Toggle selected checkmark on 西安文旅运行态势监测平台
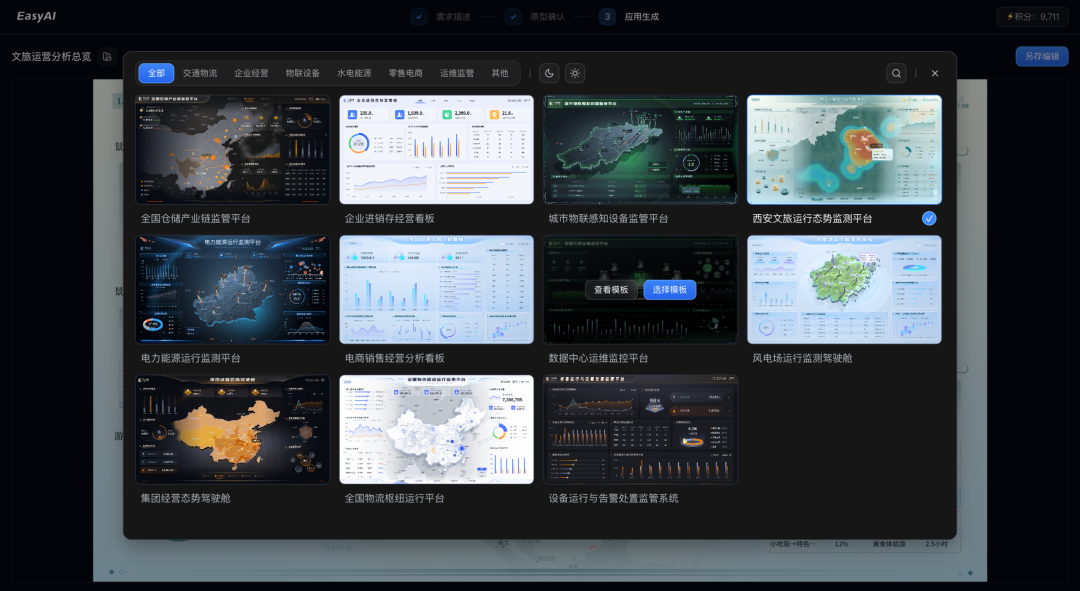1080x591 pixels. pos(929,218)
